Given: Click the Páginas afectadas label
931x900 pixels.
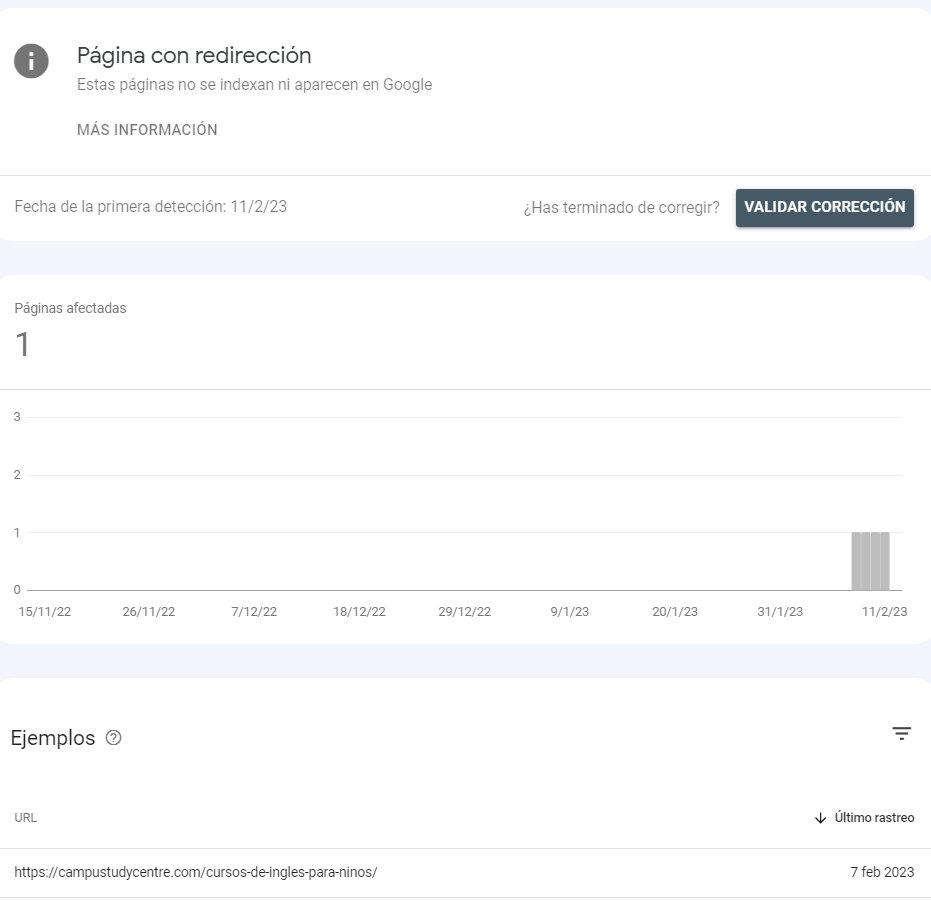Looking at the screenshot, I should click(70, 308).
